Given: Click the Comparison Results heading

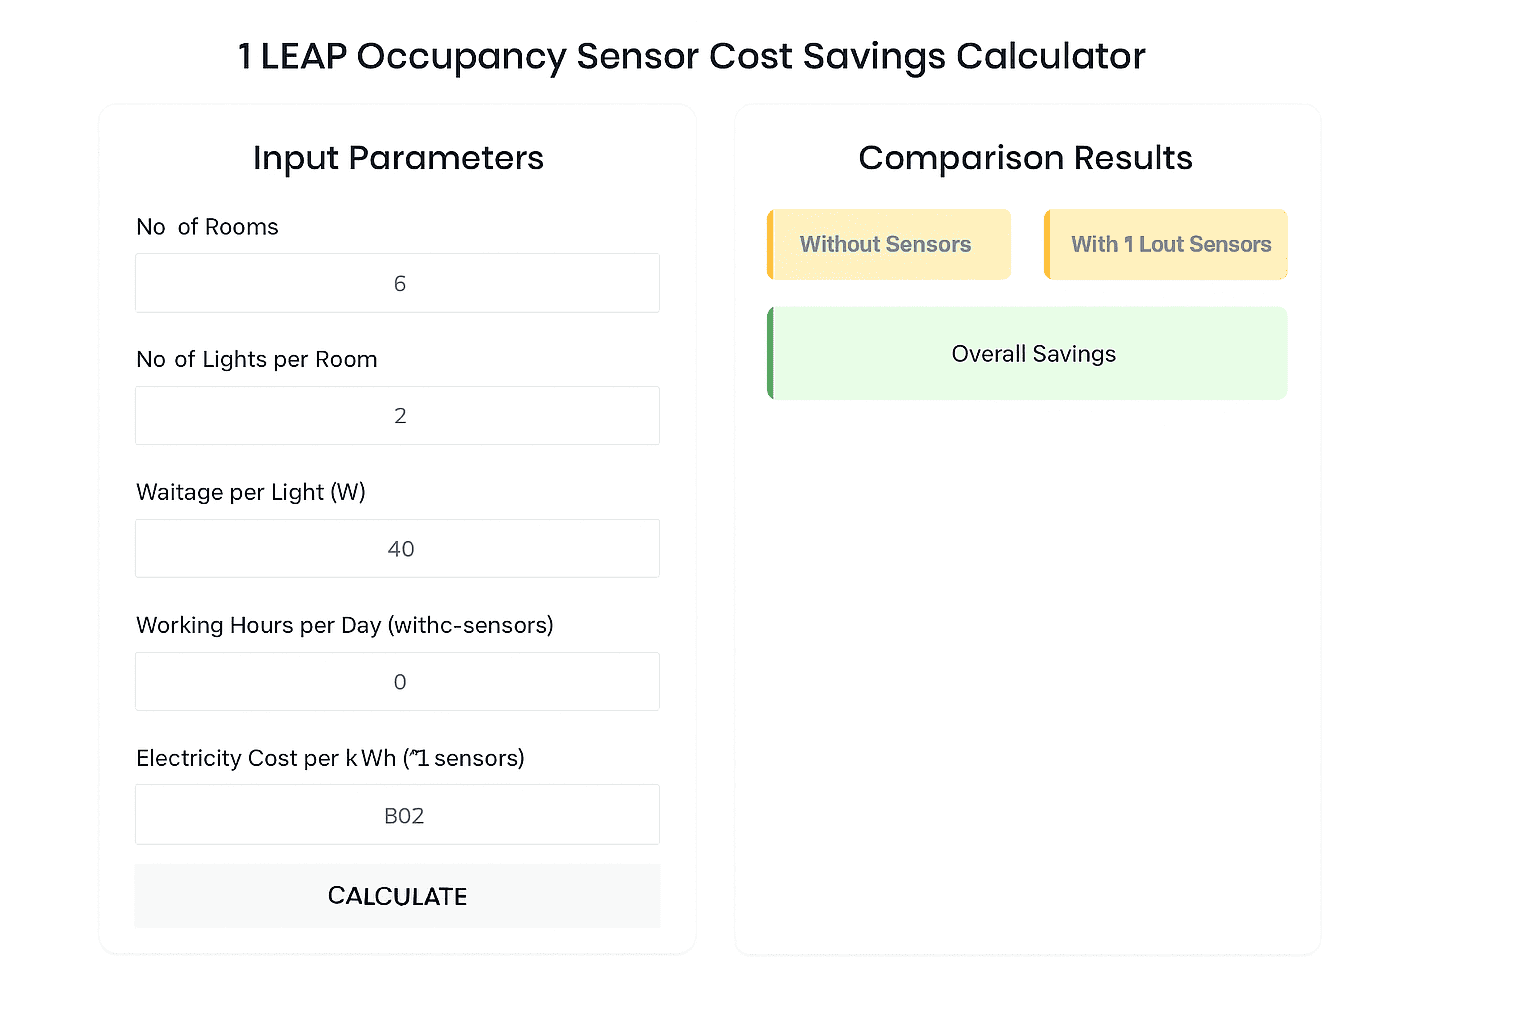Looking at the screenshot, I should pyautogui.click(x=1025, y=157).
